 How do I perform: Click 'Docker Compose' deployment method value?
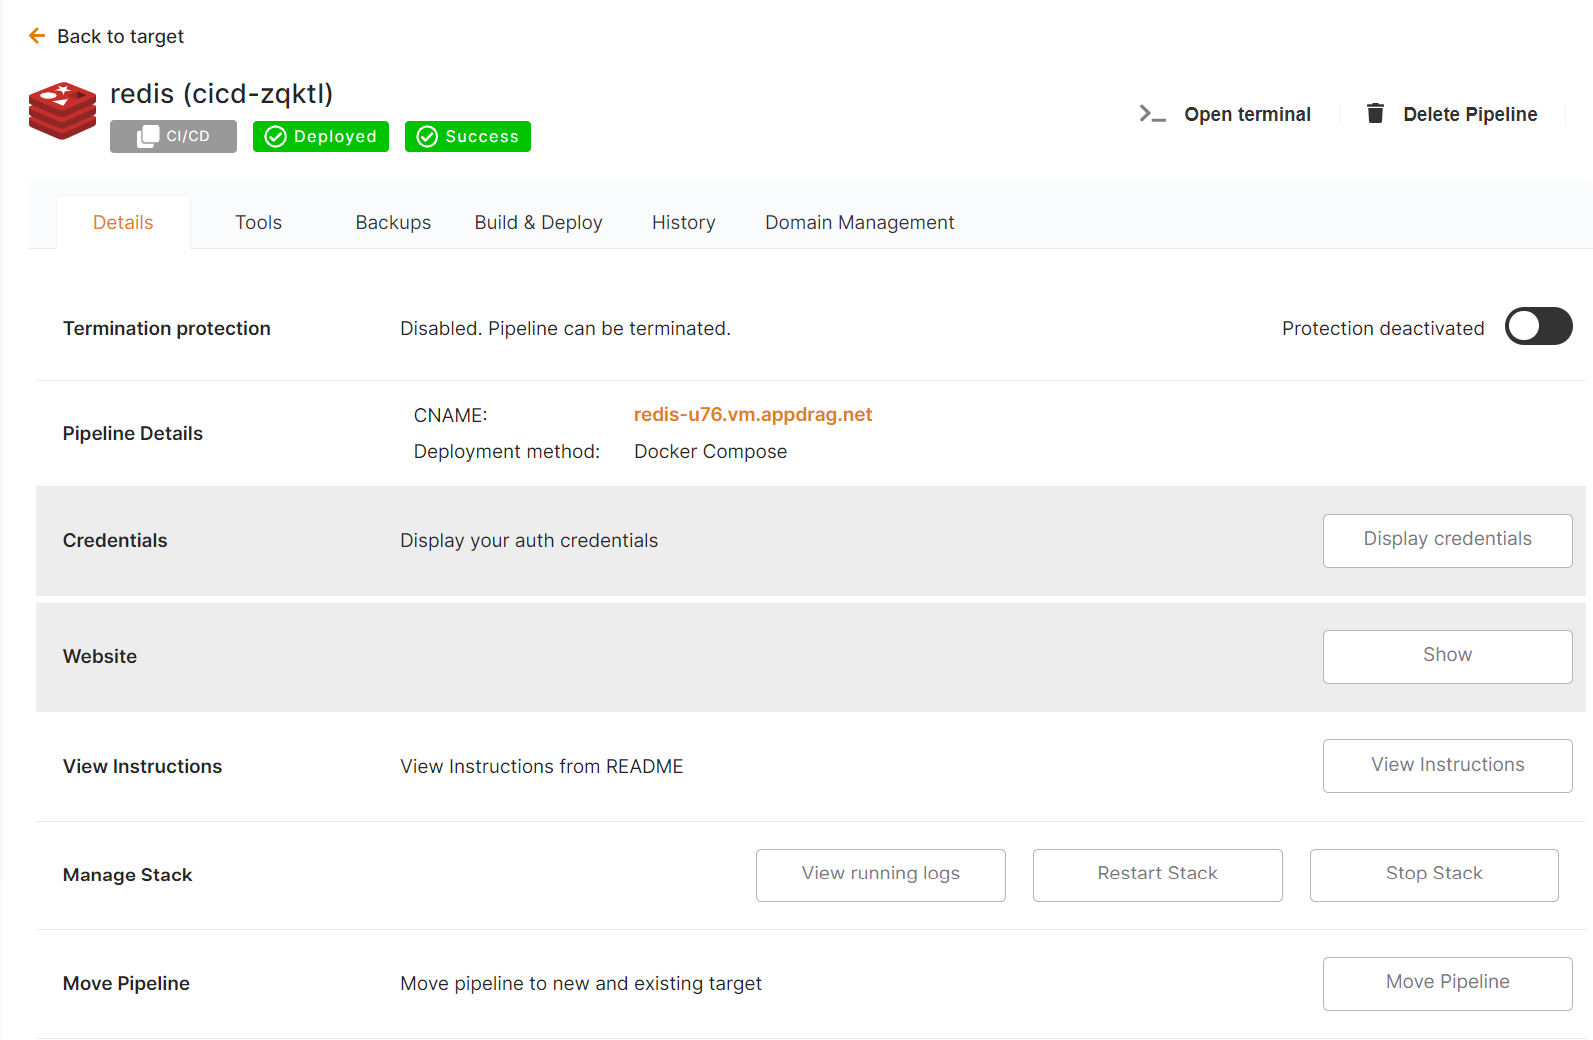point(710,451)
